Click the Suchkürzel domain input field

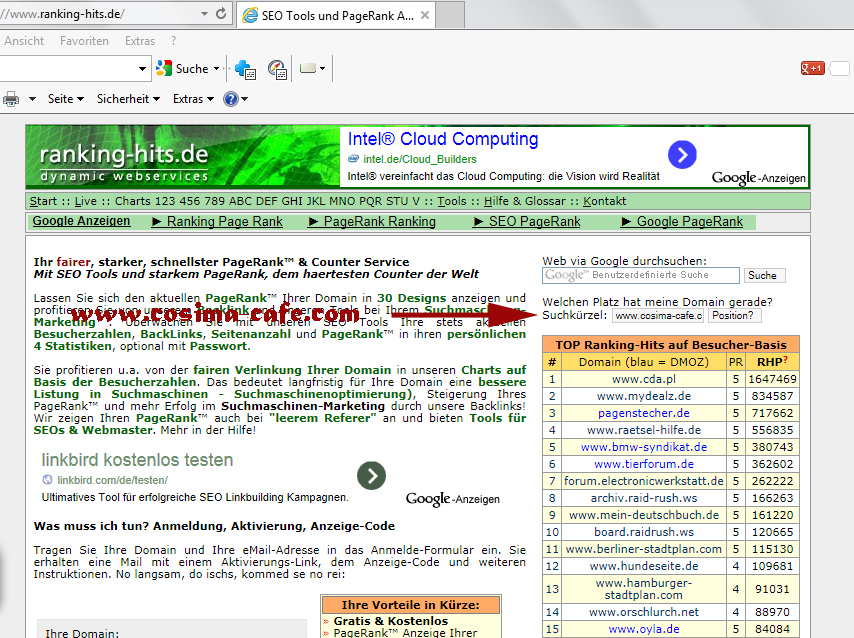tap(657, 316)
